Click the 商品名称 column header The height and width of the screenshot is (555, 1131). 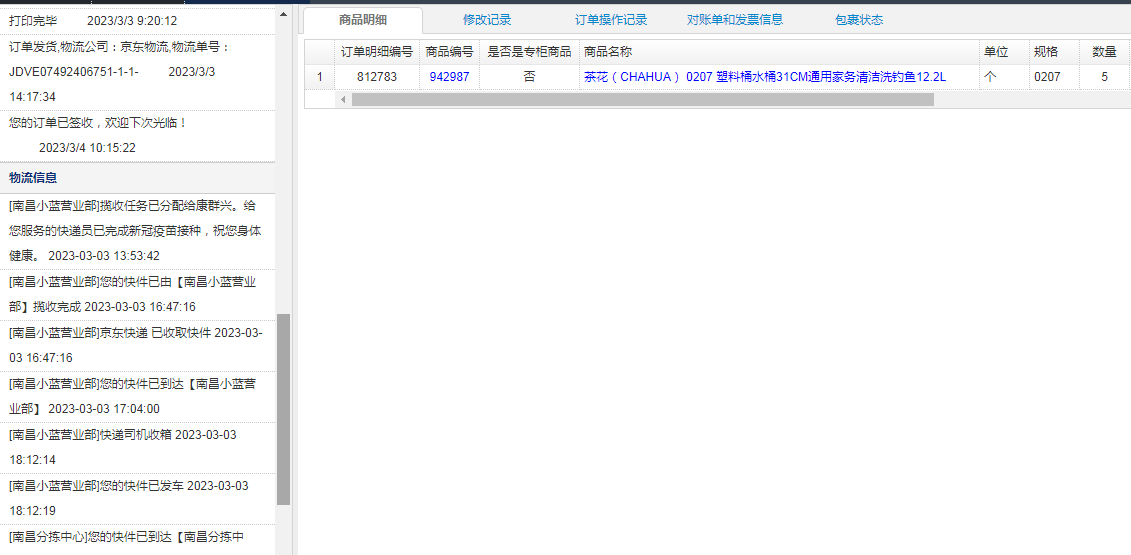[x=779, y=52]
